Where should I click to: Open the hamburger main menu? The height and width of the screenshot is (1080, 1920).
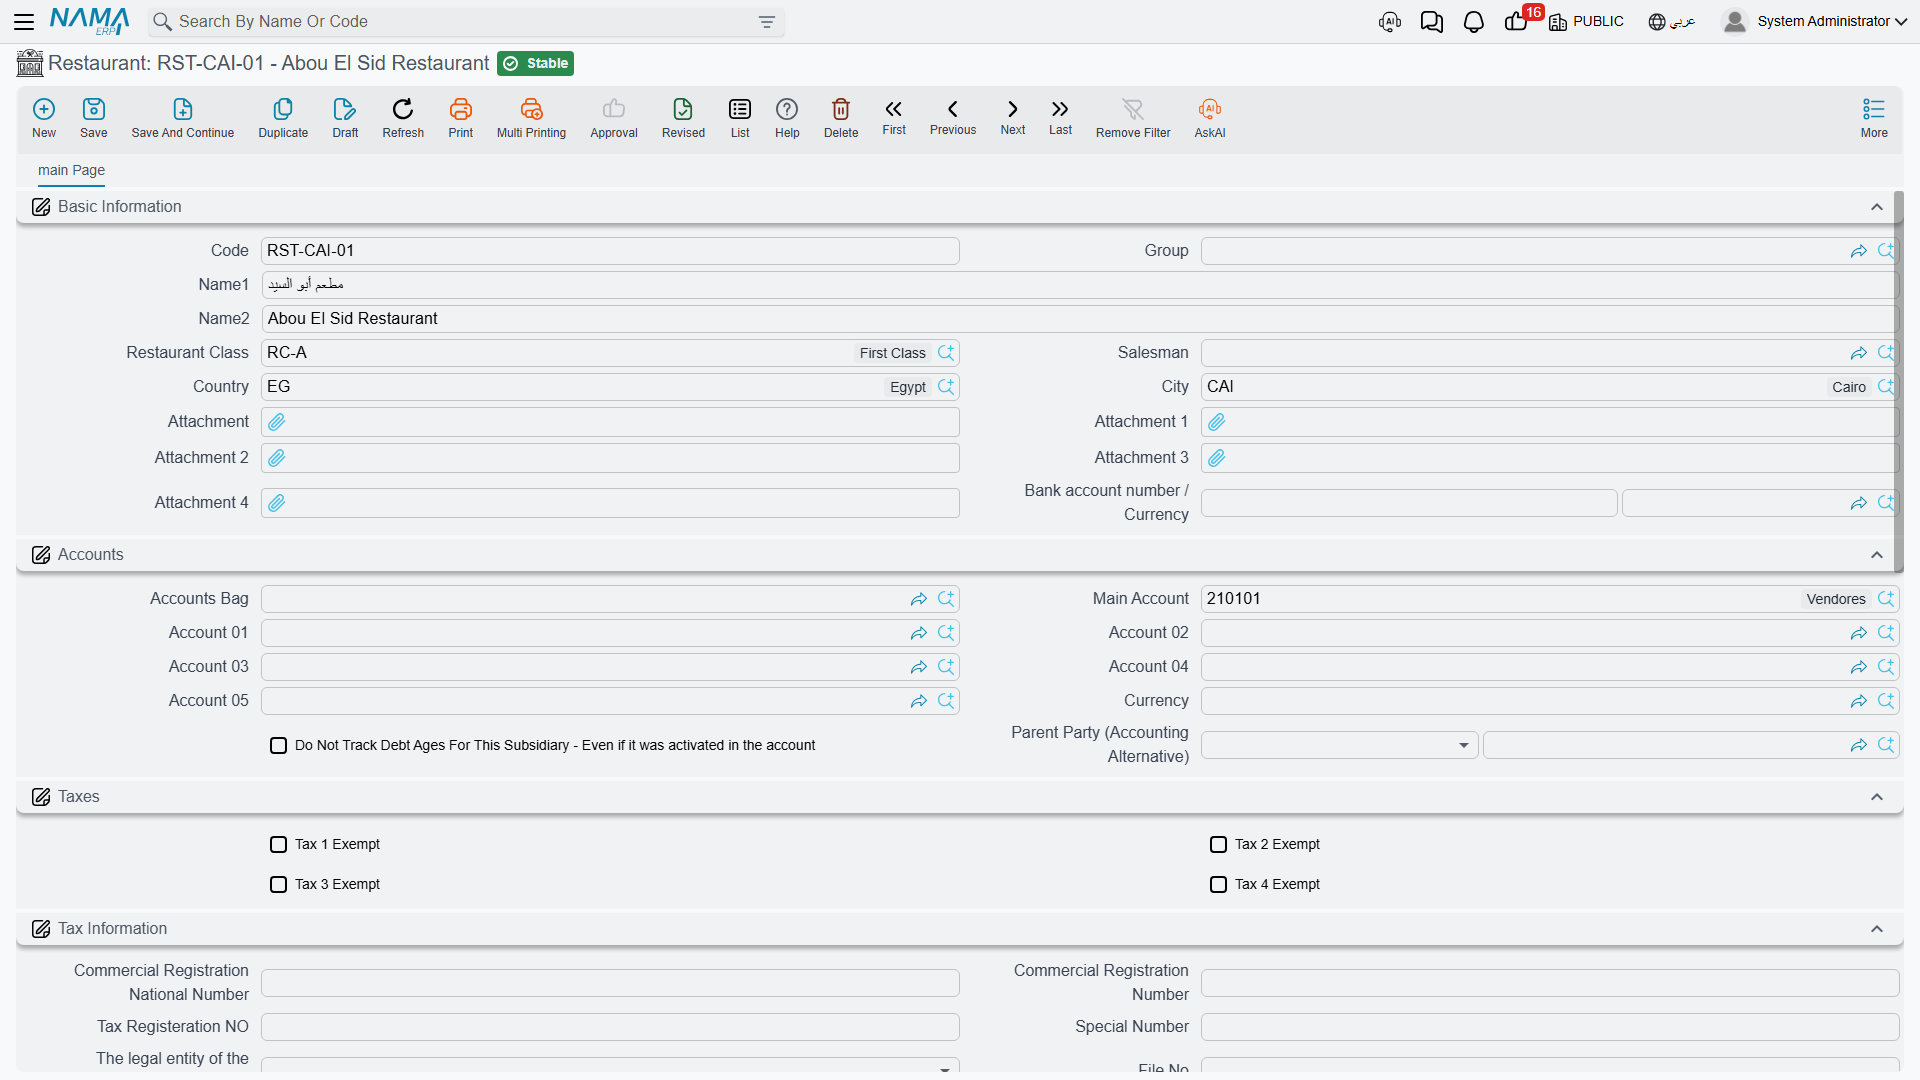coord(24,22)
